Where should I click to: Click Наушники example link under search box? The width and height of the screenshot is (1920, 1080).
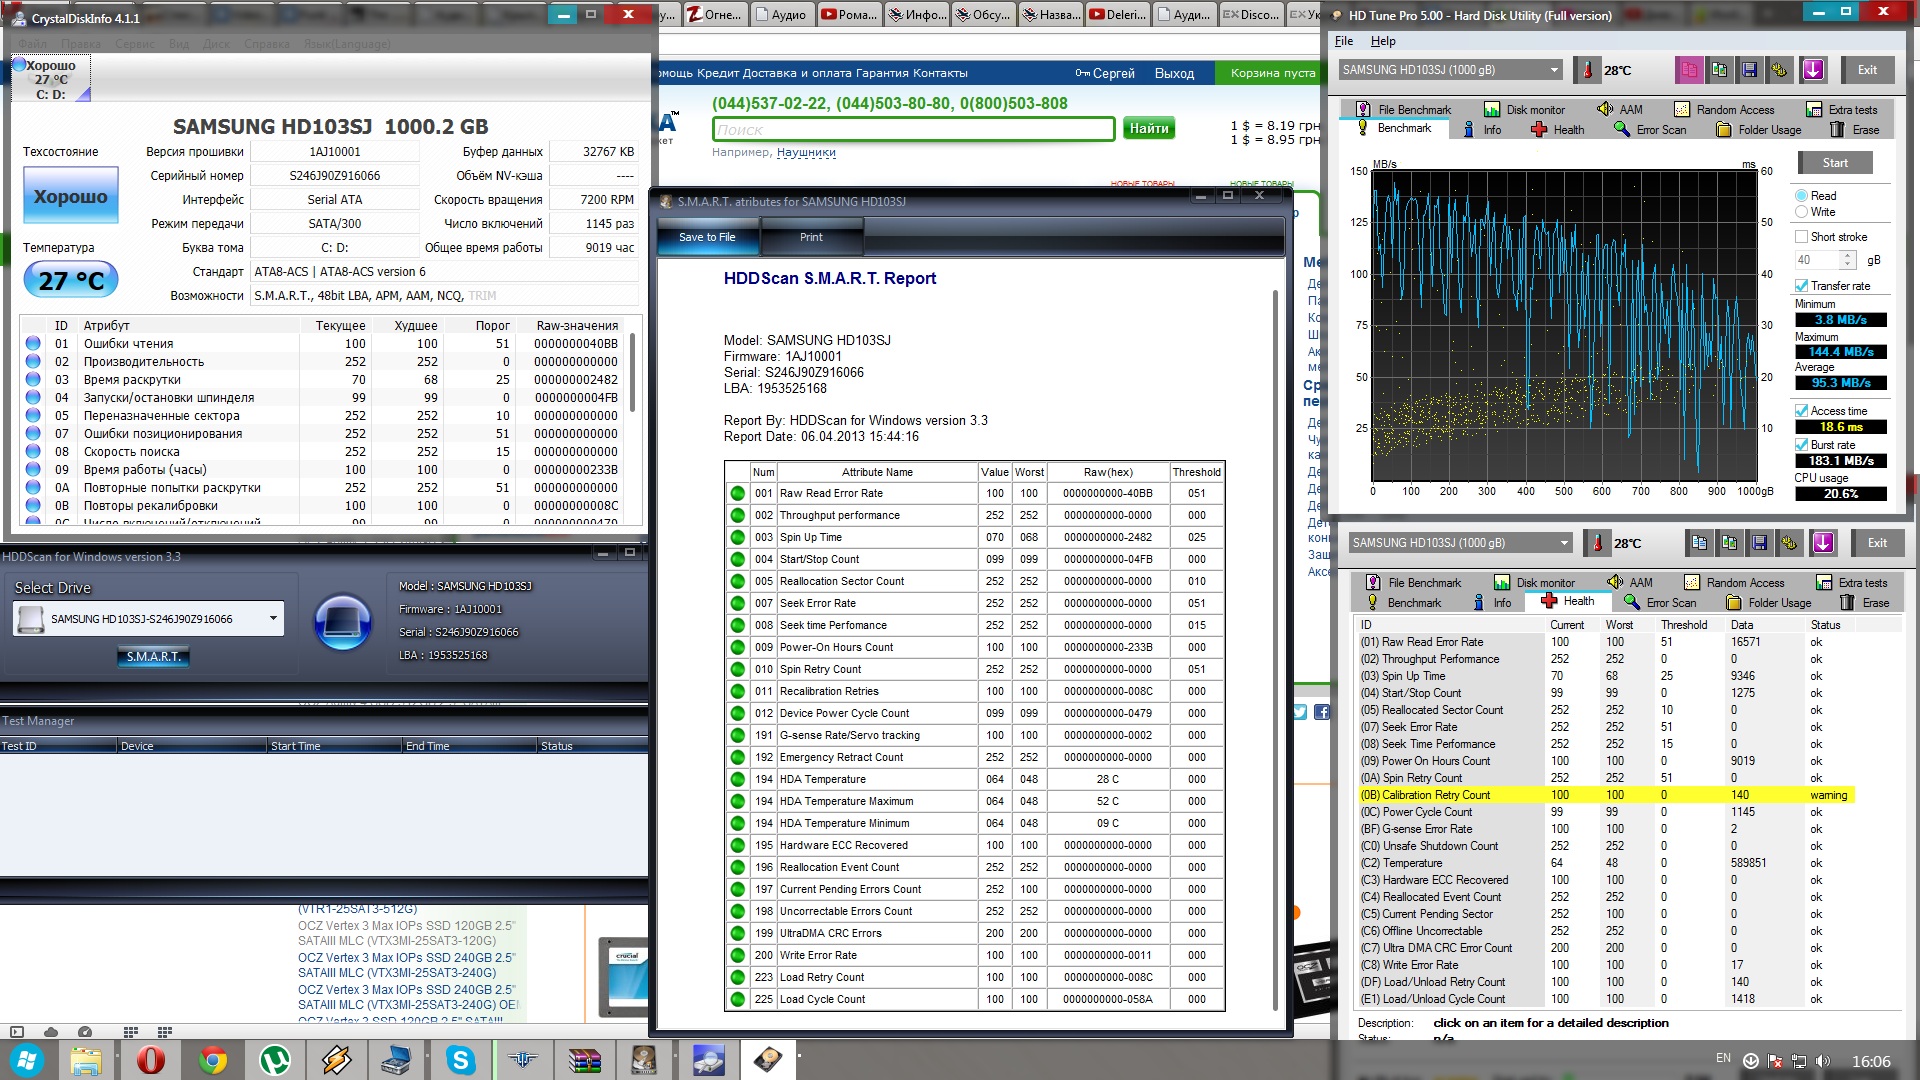806,153
